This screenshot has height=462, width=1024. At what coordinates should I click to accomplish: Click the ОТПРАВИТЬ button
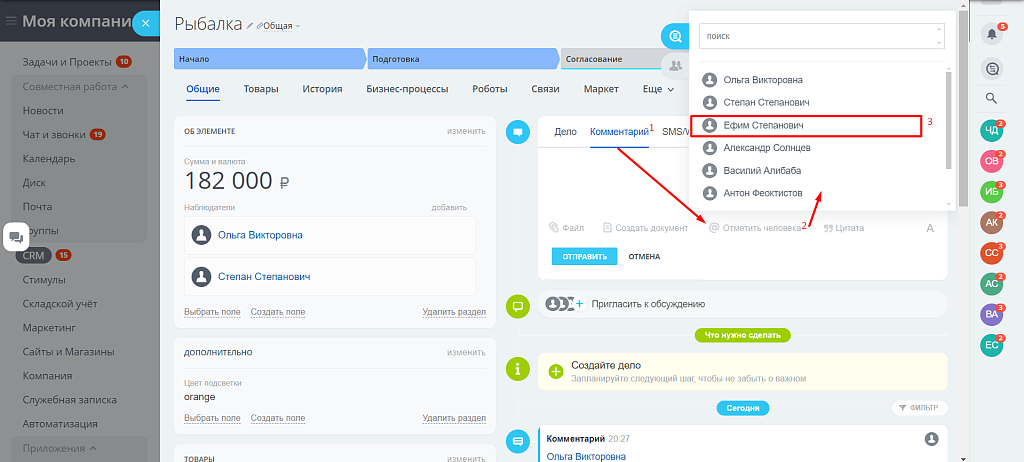pyautogui.click(x=584, y=256)
